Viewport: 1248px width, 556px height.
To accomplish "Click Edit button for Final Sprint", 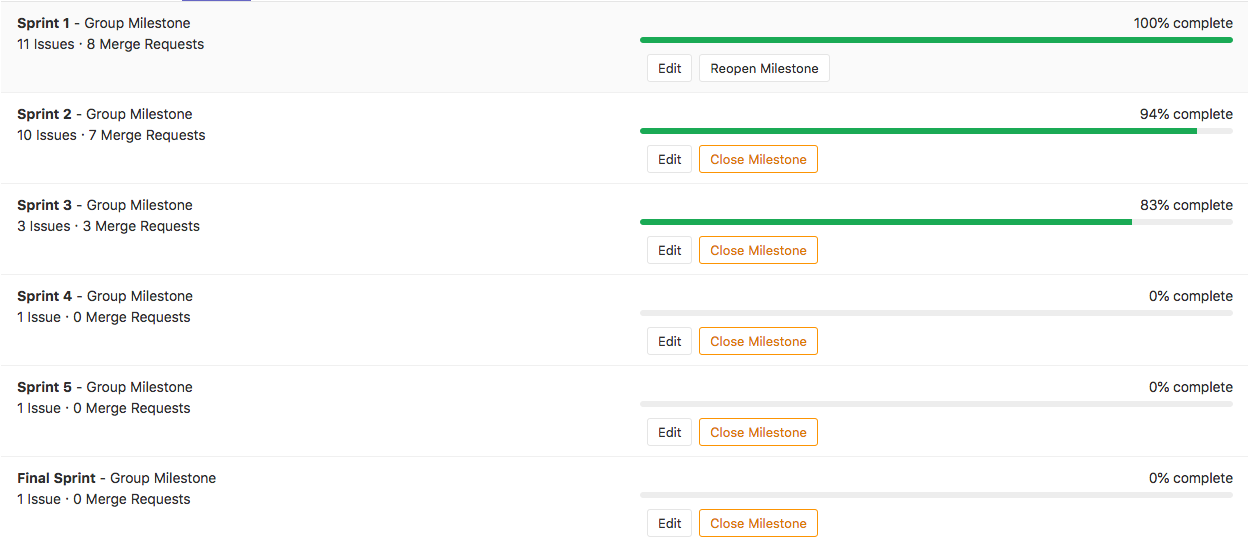I will click(669, 524).
